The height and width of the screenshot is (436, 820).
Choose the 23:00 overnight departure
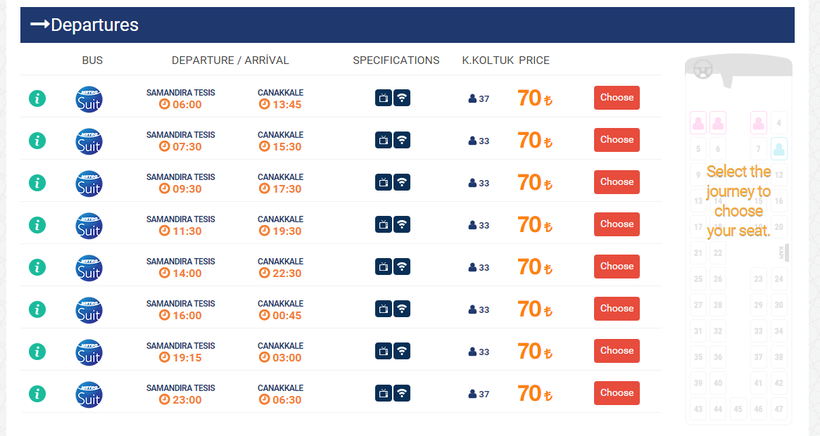[616, 393]
